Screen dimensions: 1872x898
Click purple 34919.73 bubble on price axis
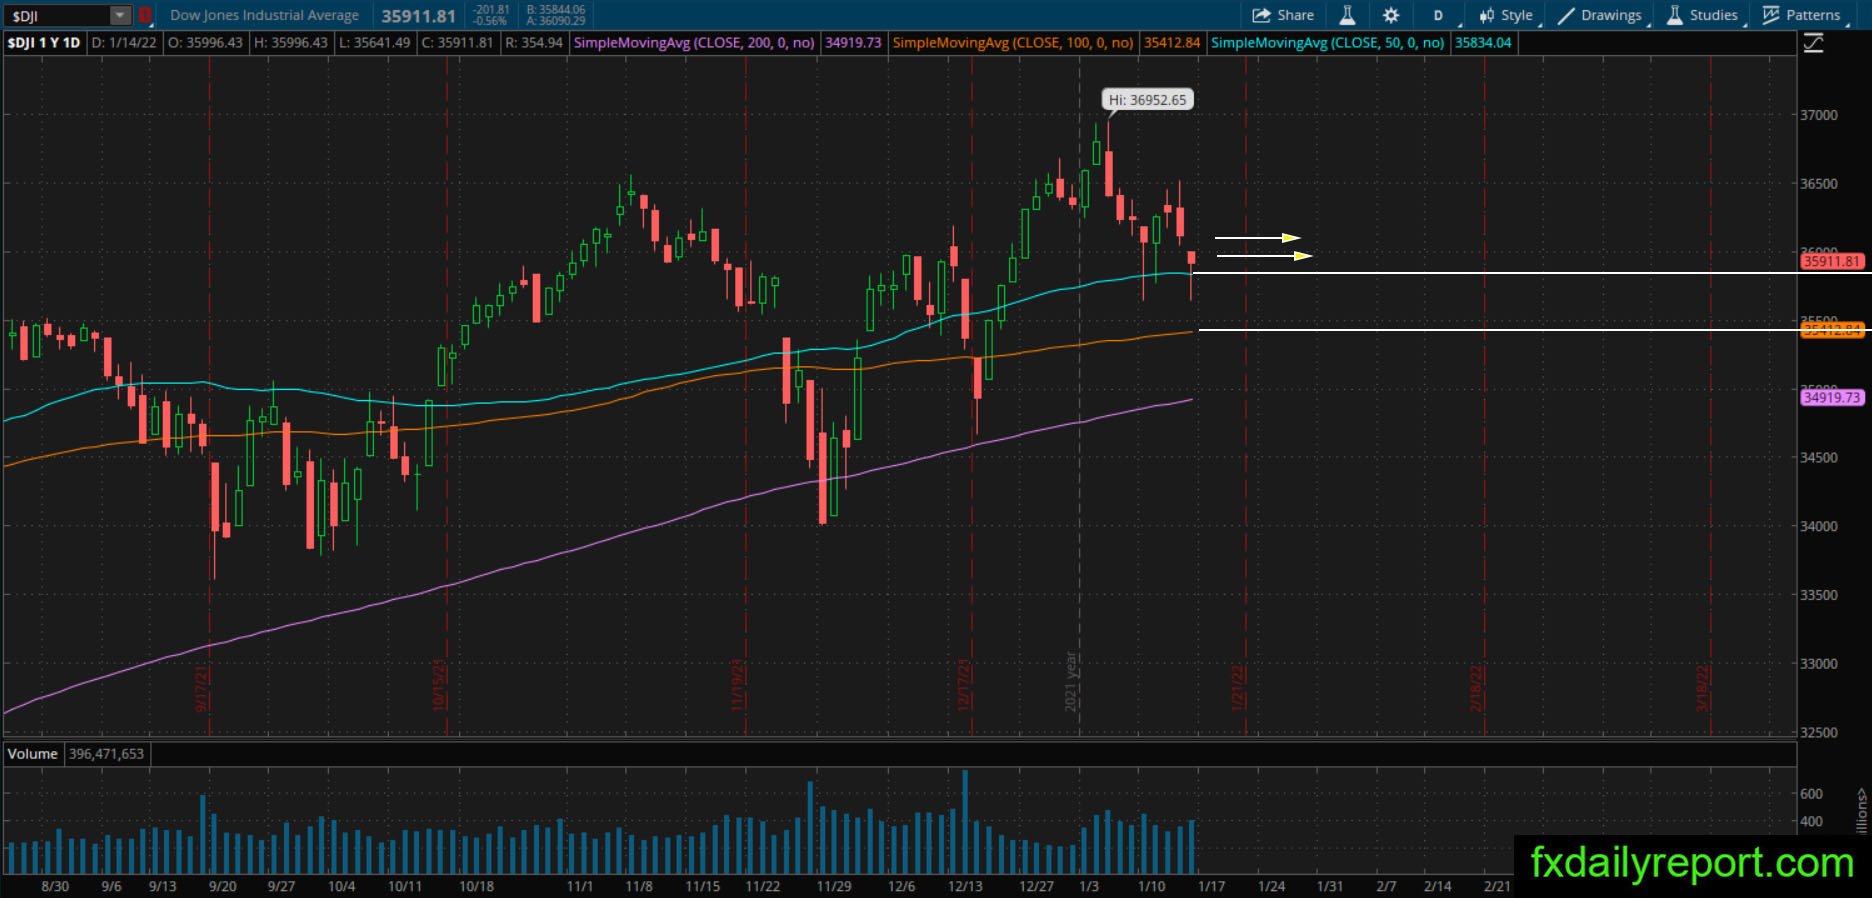click(x=1832, y=397)
